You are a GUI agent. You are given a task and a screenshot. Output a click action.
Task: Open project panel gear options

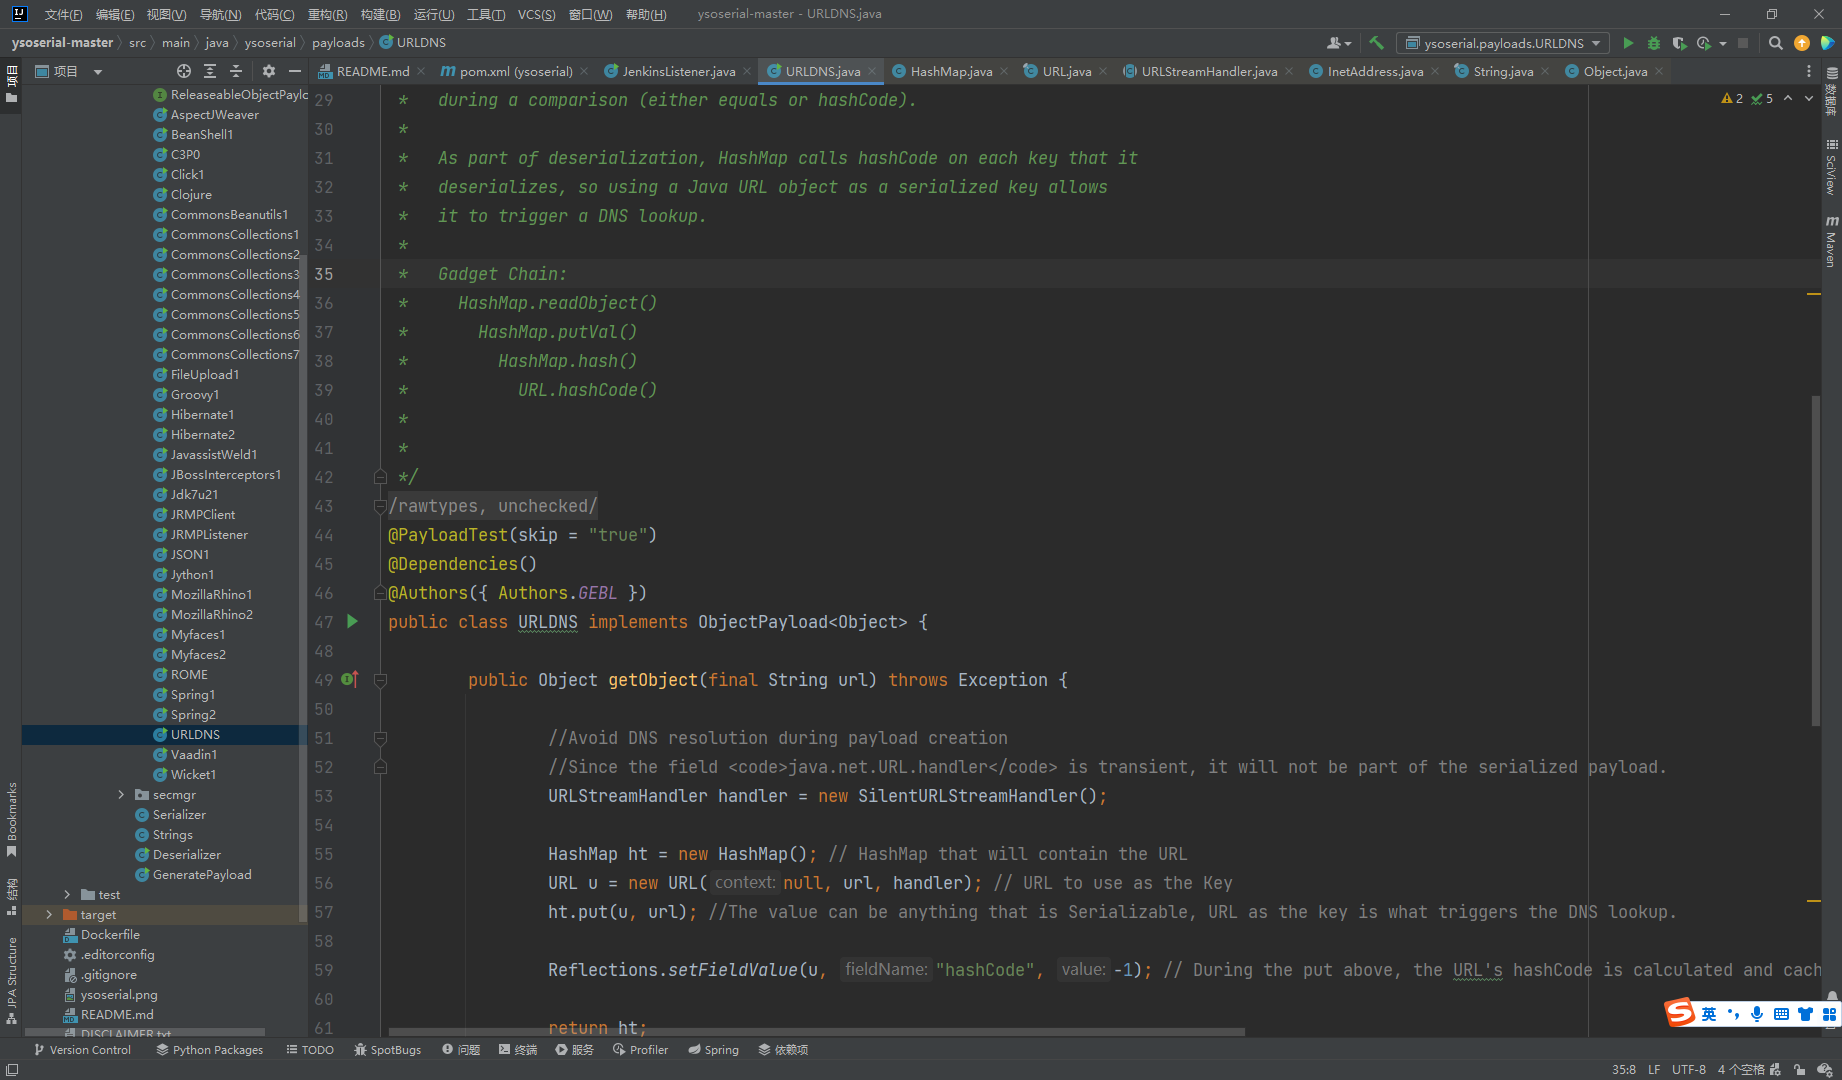click(268, 71)
